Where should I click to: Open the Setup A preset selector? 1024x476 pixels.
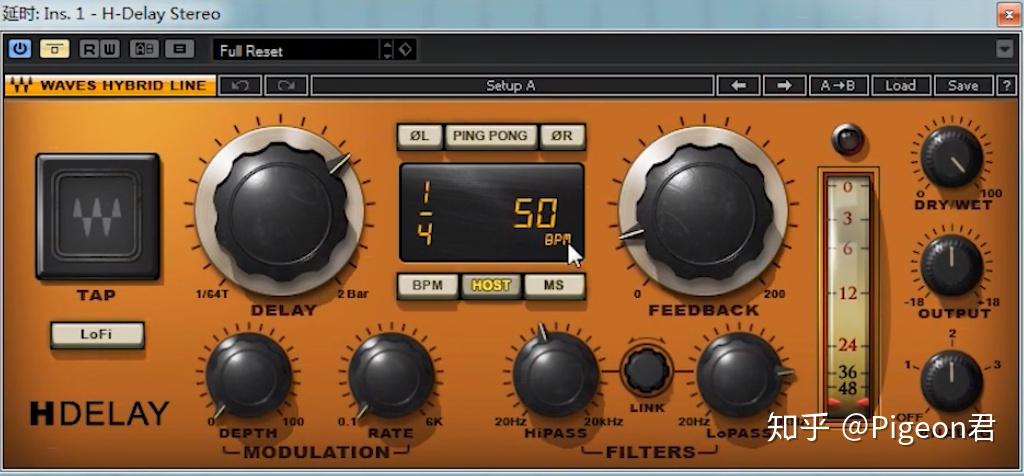point(511,85)
